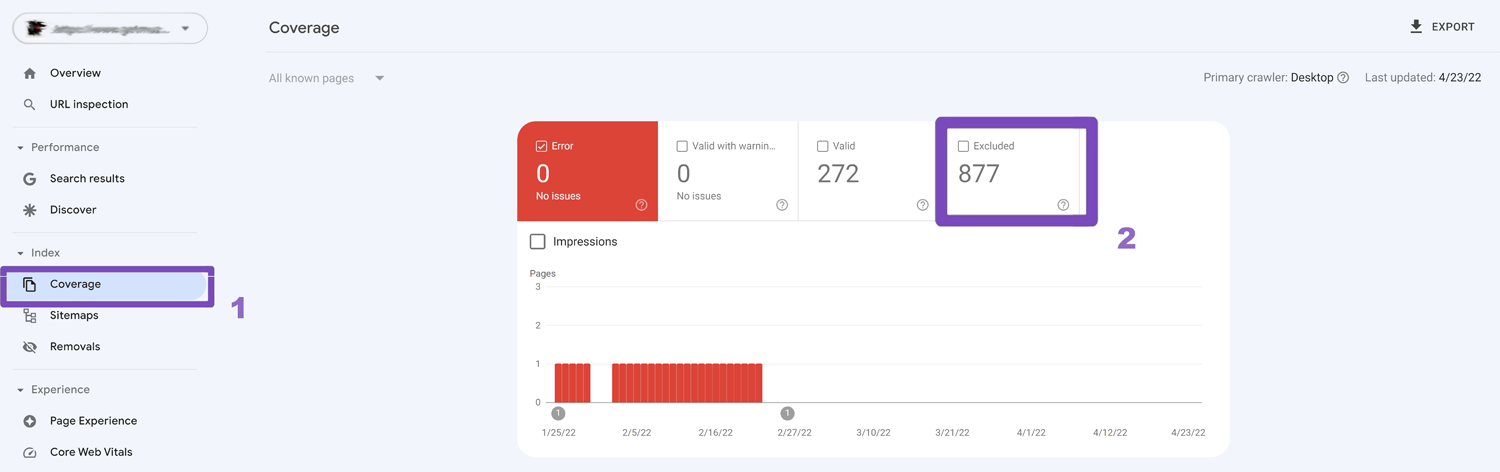Viewport: 1500px width, 472px height.
Task: Open help icon on the Excluded card
Action: tap(1063, 205)
